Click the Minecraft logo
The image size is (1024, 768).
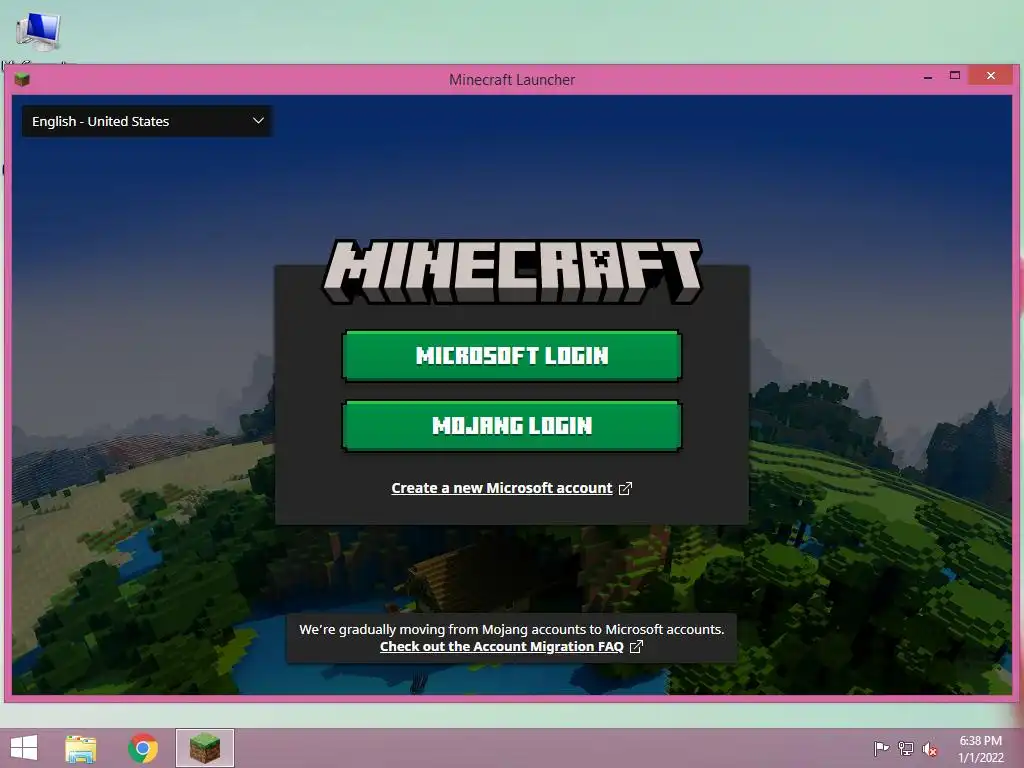512,271
